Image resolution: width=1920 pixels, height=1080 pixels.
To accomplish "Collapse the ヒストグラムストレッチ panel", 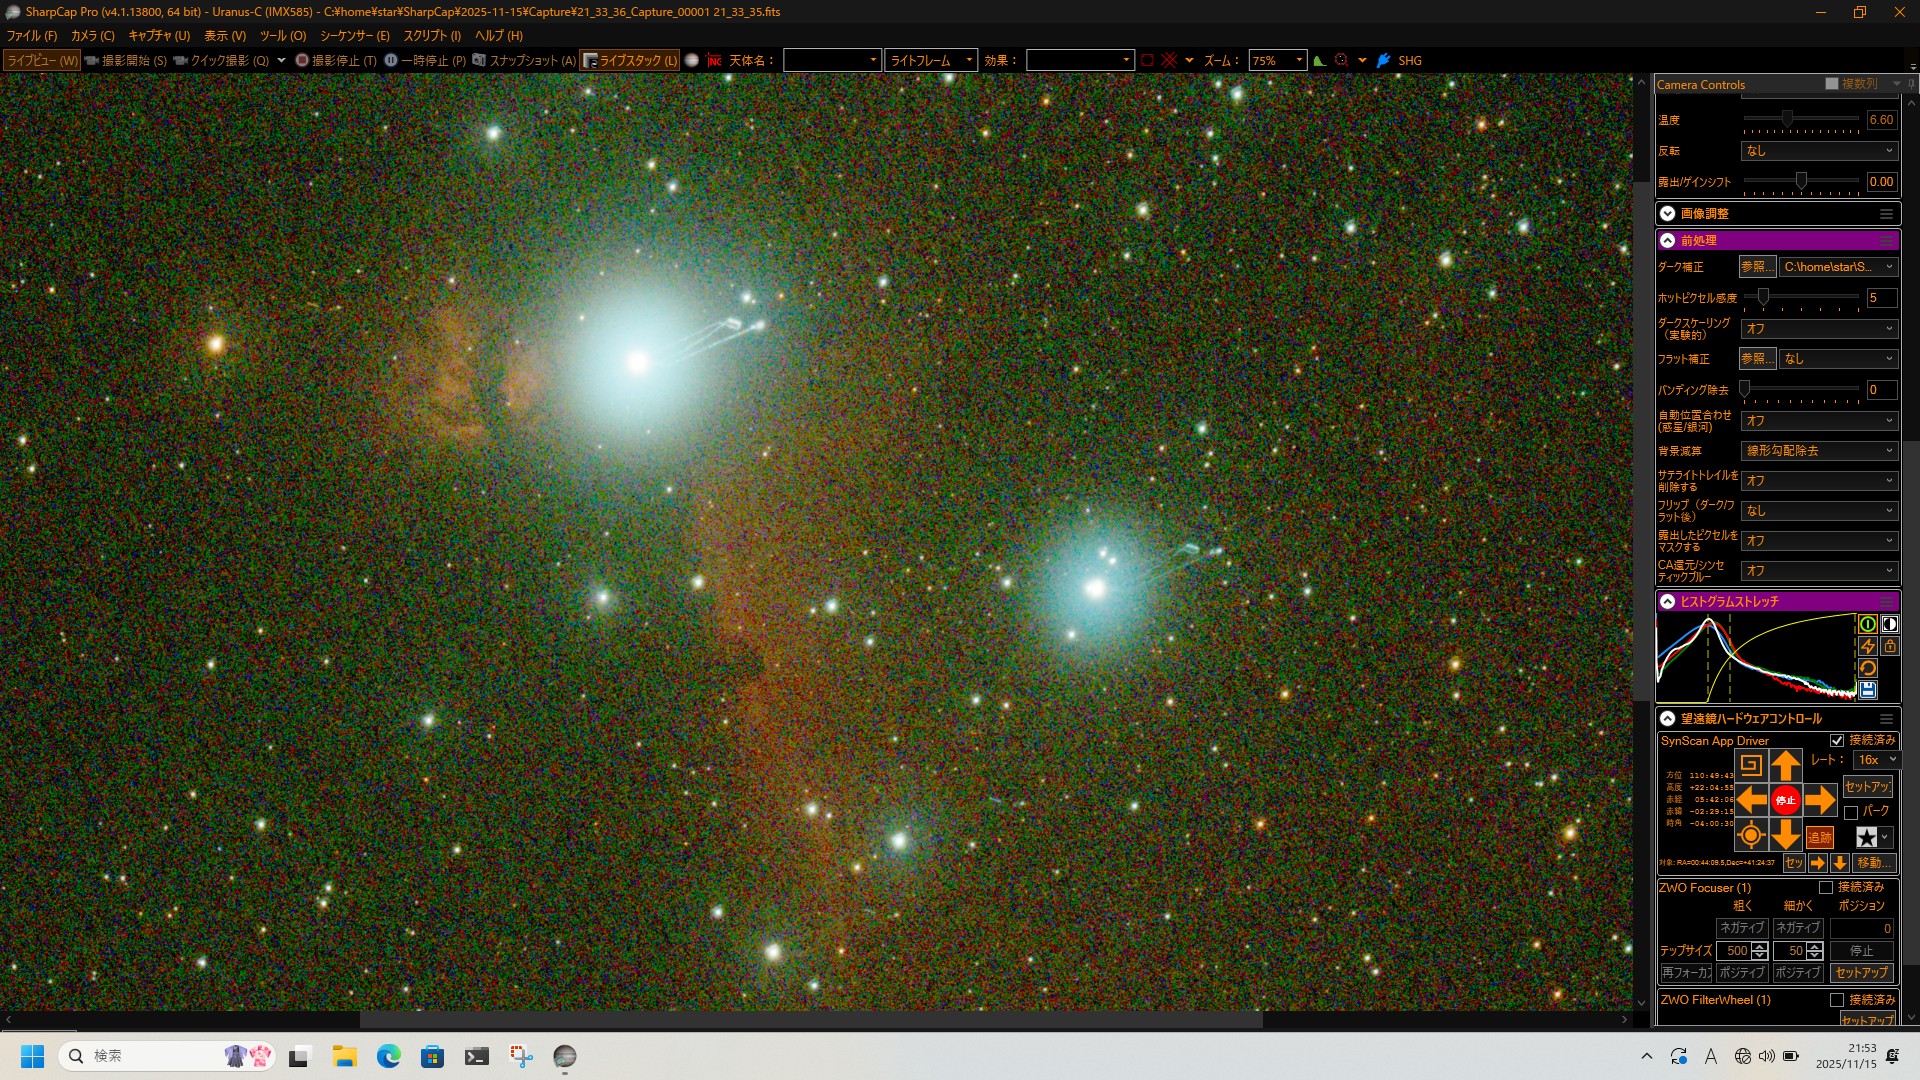I will 1667,602.
